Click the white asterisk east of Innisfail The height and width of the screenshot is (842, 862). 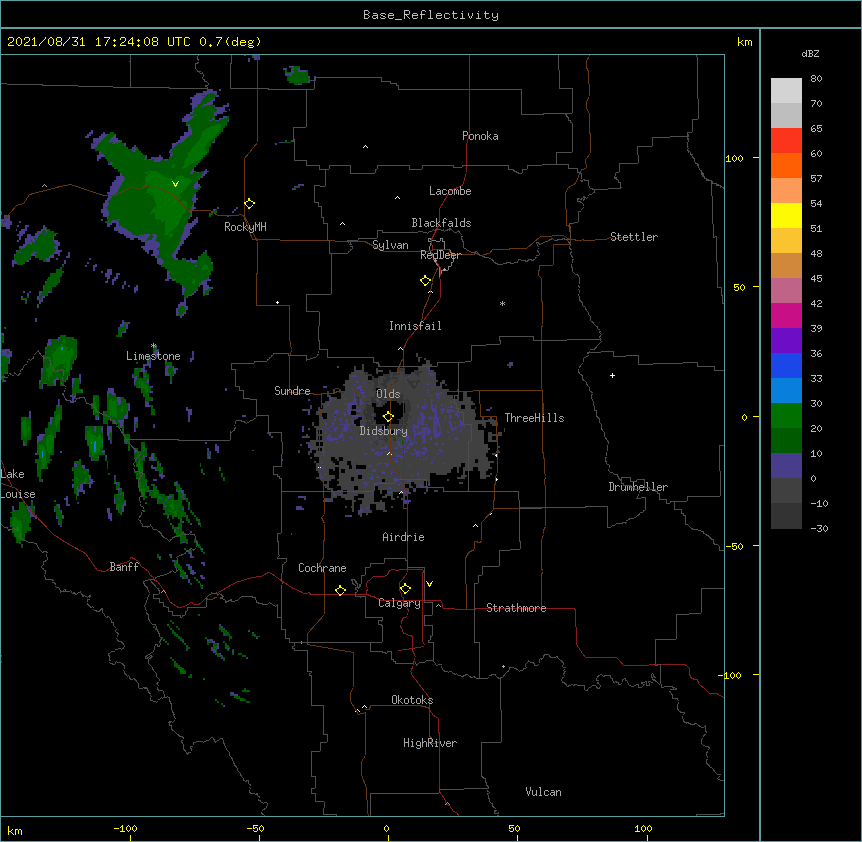click(x=502, y=303)
